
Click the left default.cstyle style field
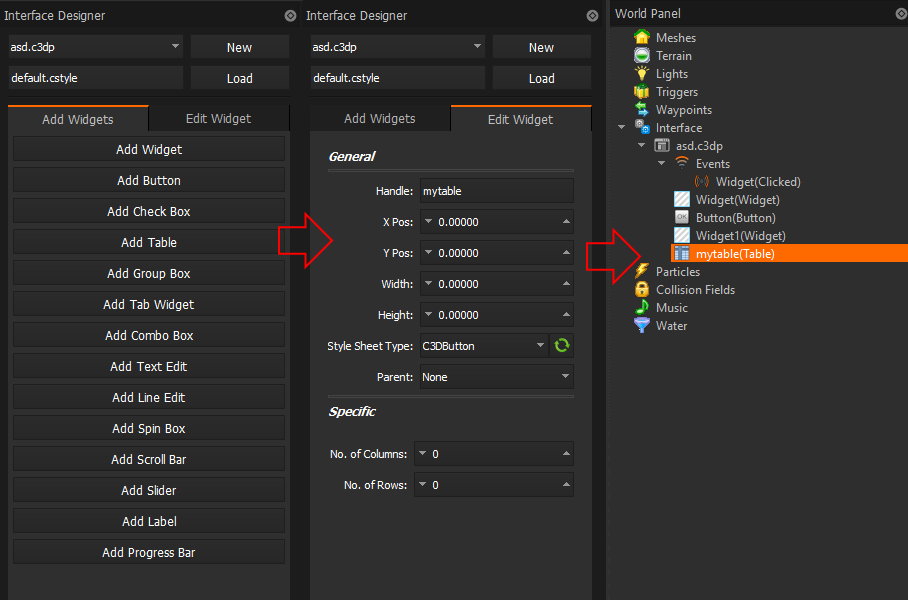(96, 78)
